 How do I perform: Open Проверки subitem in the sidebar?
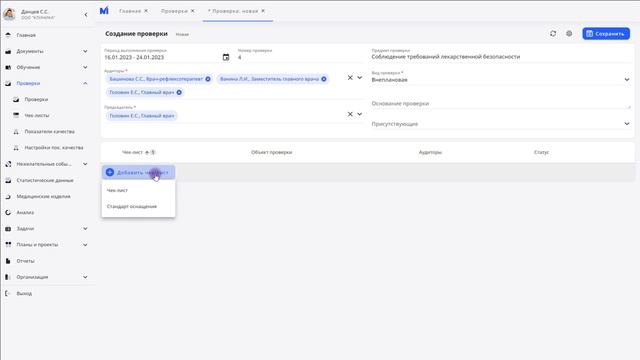pos(36,100)
